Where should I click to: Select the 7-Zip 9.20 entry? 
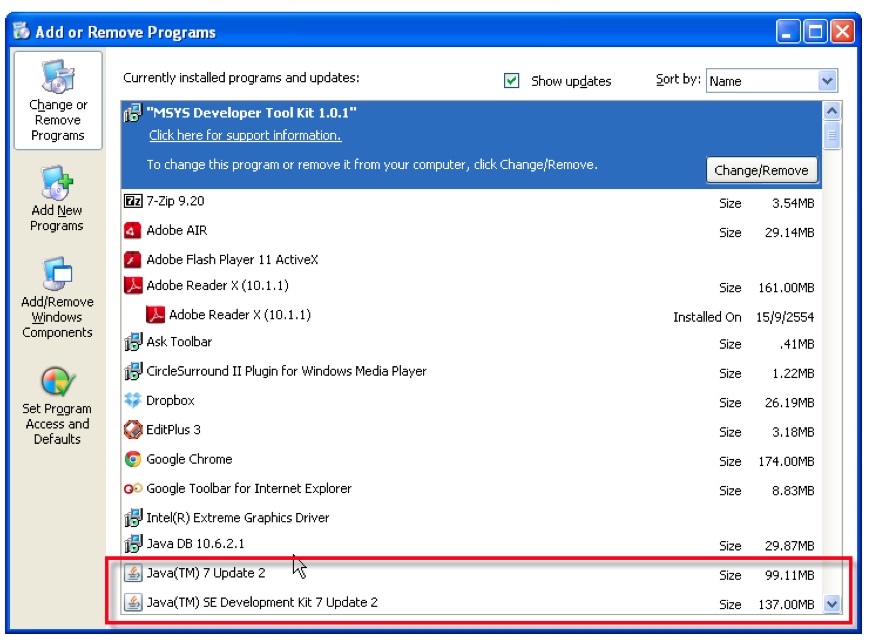471,201
